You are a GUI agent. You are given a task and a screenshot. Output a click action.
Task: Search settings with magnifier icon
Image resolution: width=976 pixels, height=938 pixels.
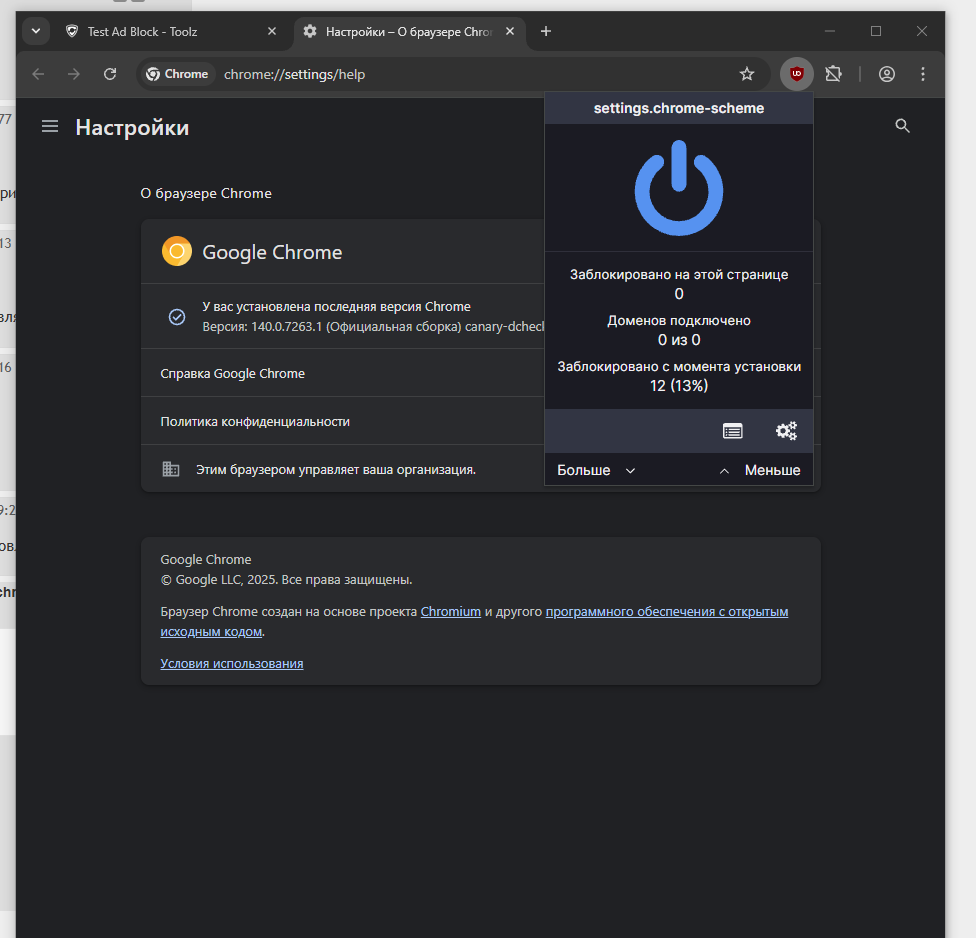903,126
